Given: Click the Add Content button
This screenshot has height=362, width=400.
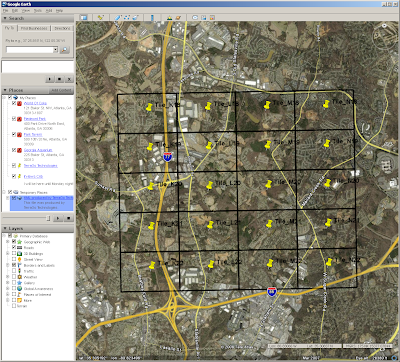Looking at the screenshot, I should click(61, 90).
